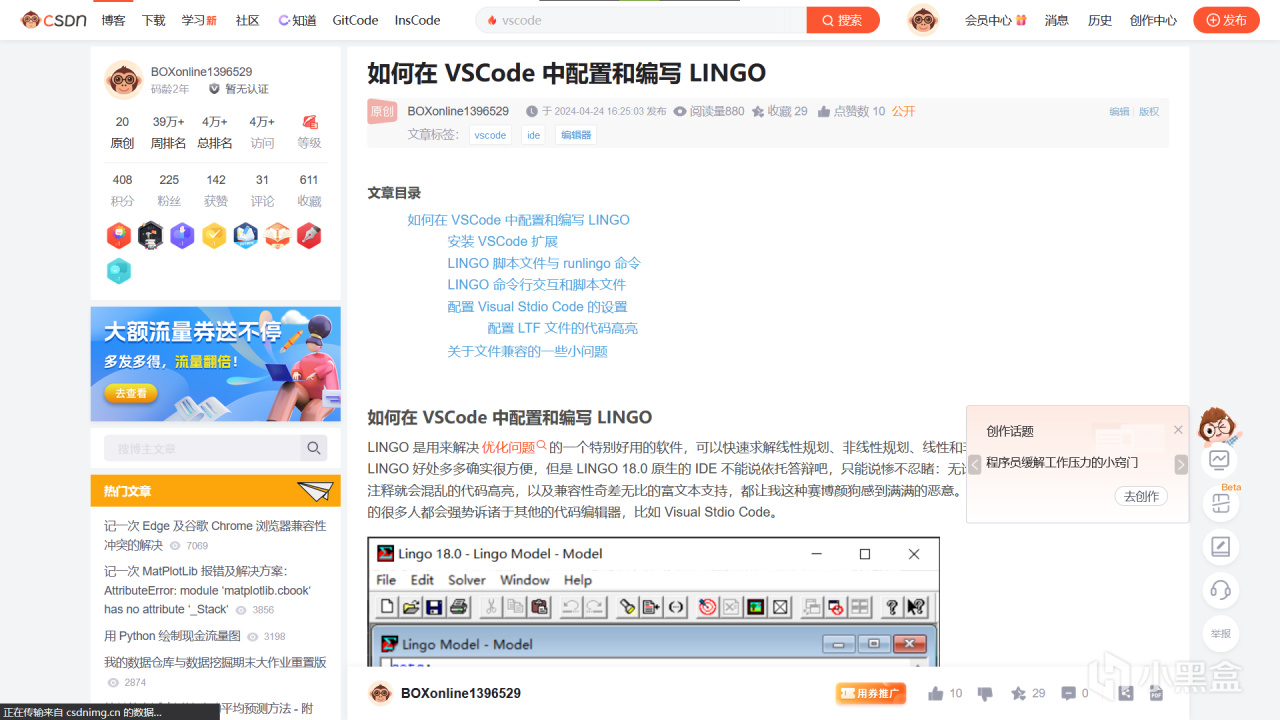Viewport: 1280px width, 720px height.
Task: Like the article with bottom thumbs-up icon
Action: (936, 693)
